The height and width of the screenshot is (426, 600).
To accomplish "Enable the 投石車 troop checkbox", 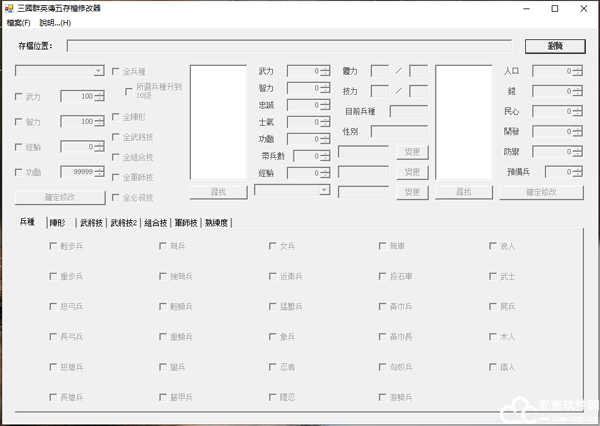I will click(383, 276).
